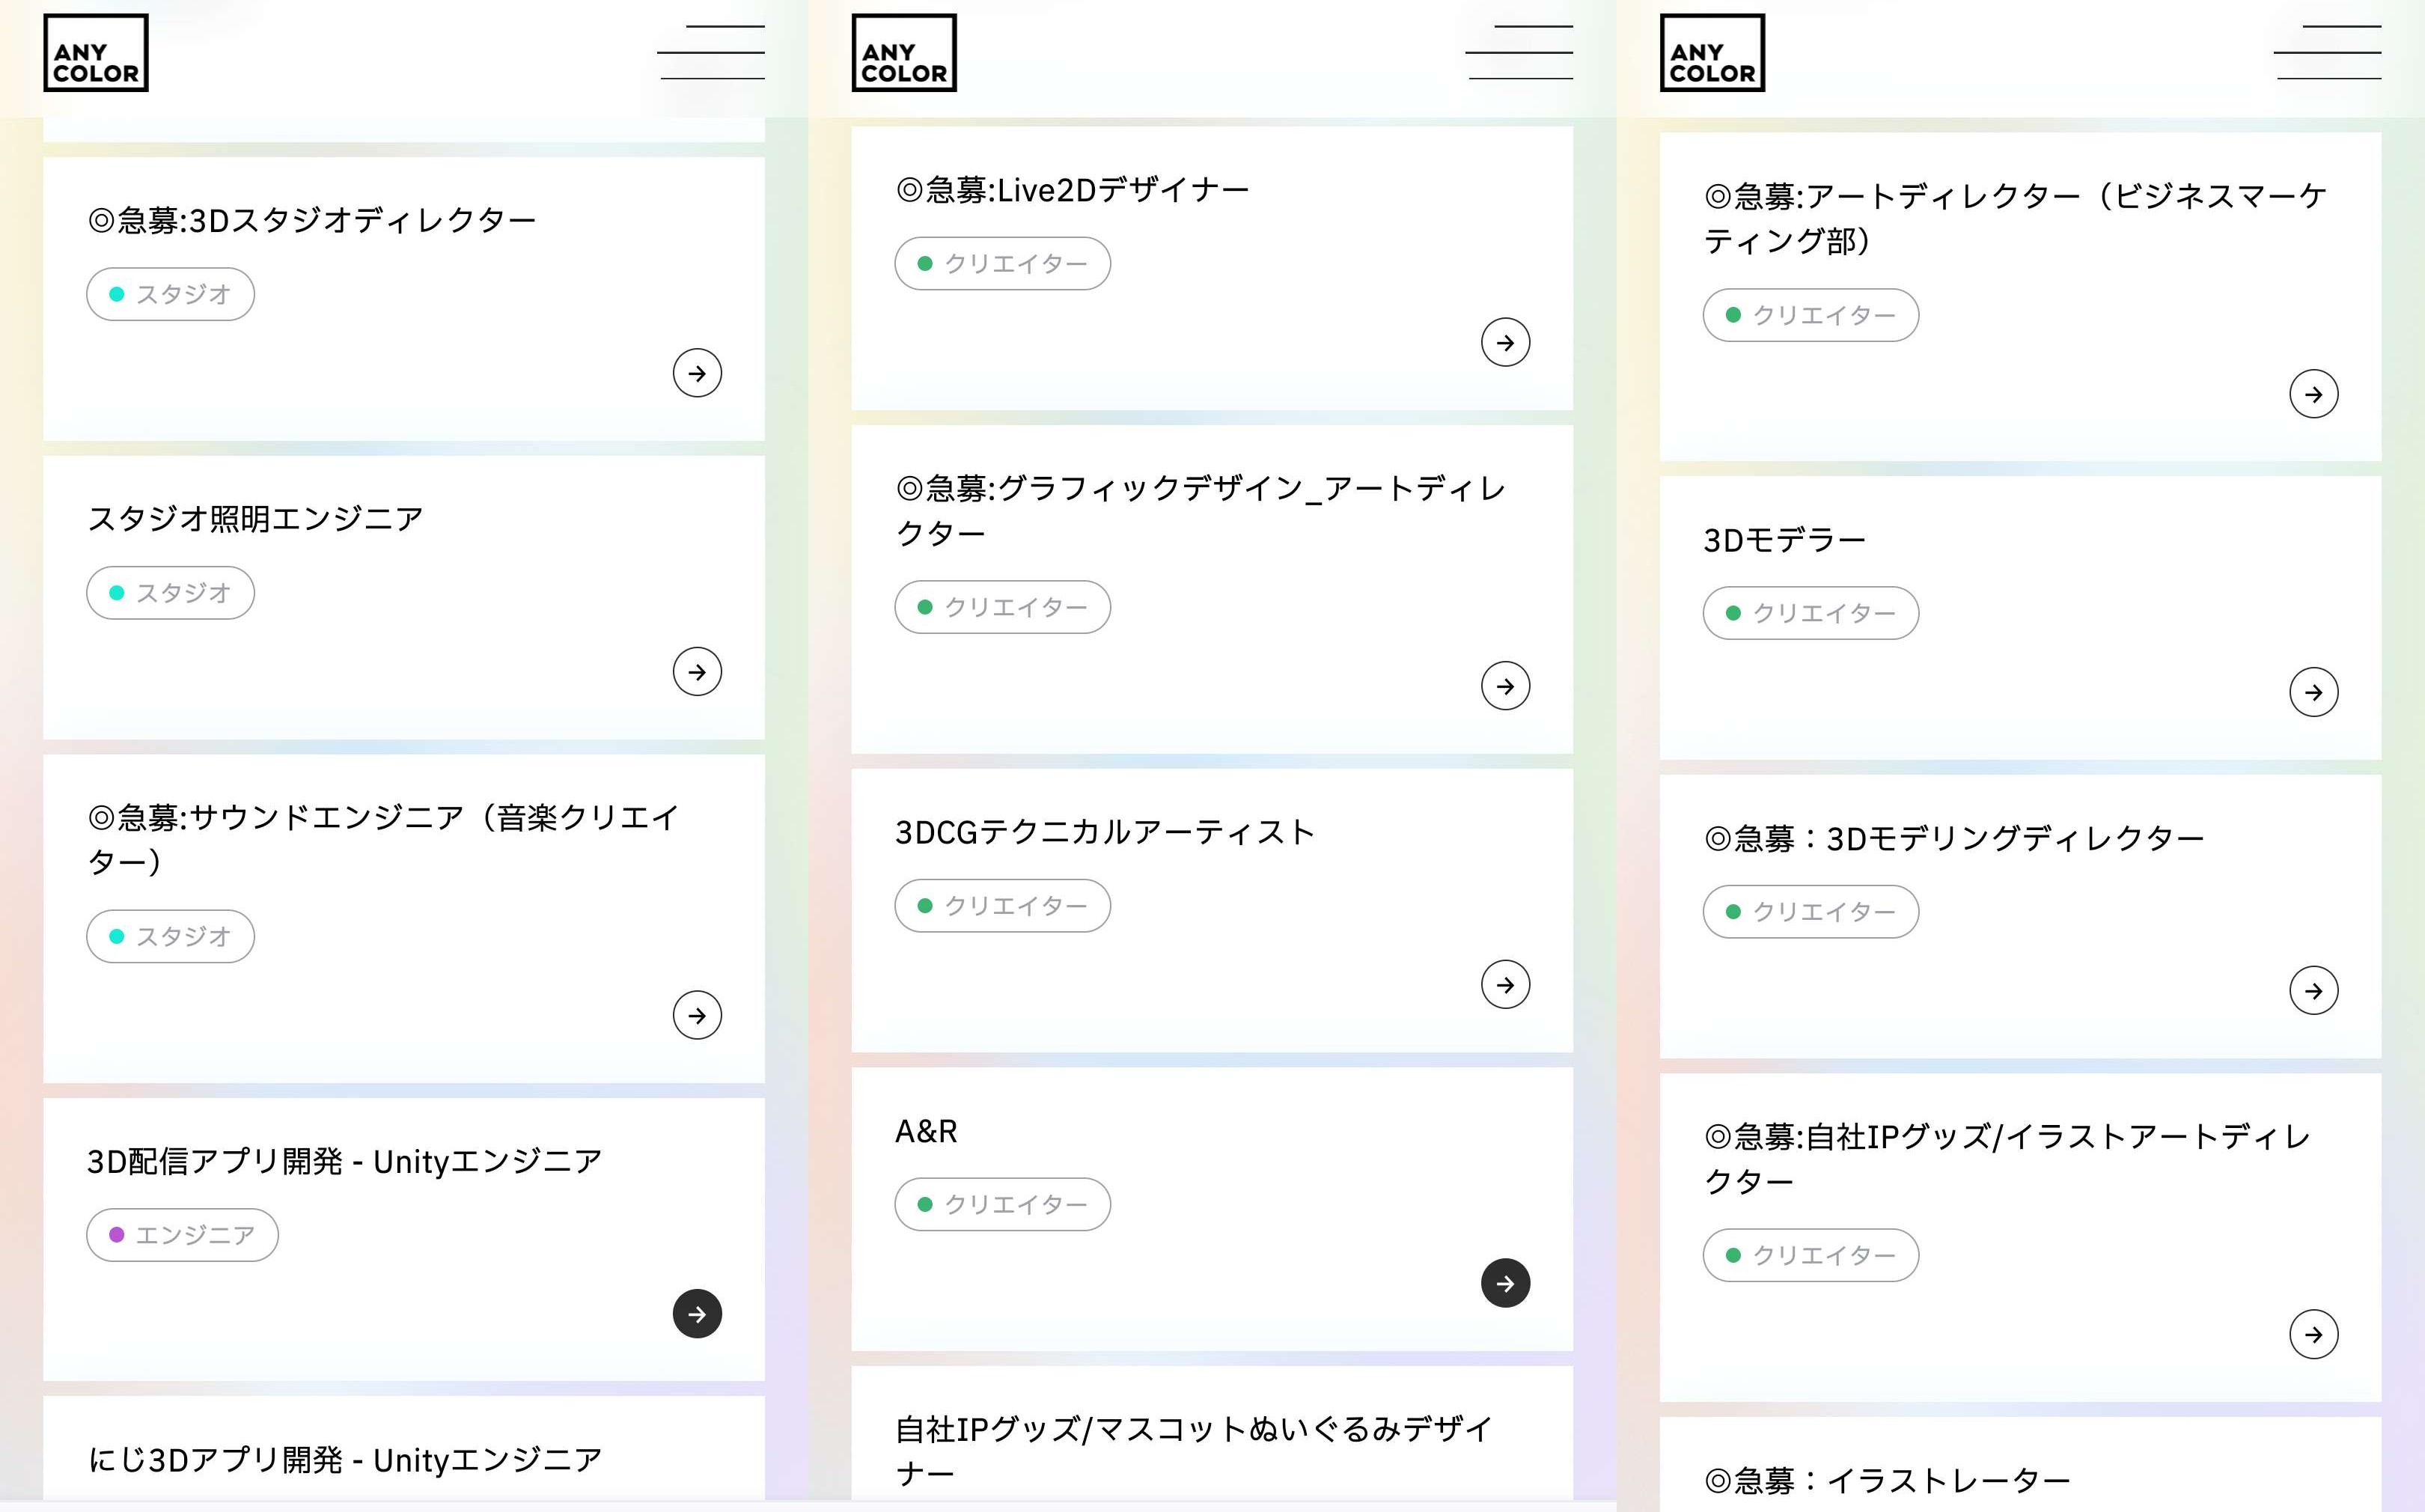This screenshot has width=2425, height=1512.
Task: Open にじ3Dアプリ開発 - Unityエンジニア listing
Action: pos(345,1460)
